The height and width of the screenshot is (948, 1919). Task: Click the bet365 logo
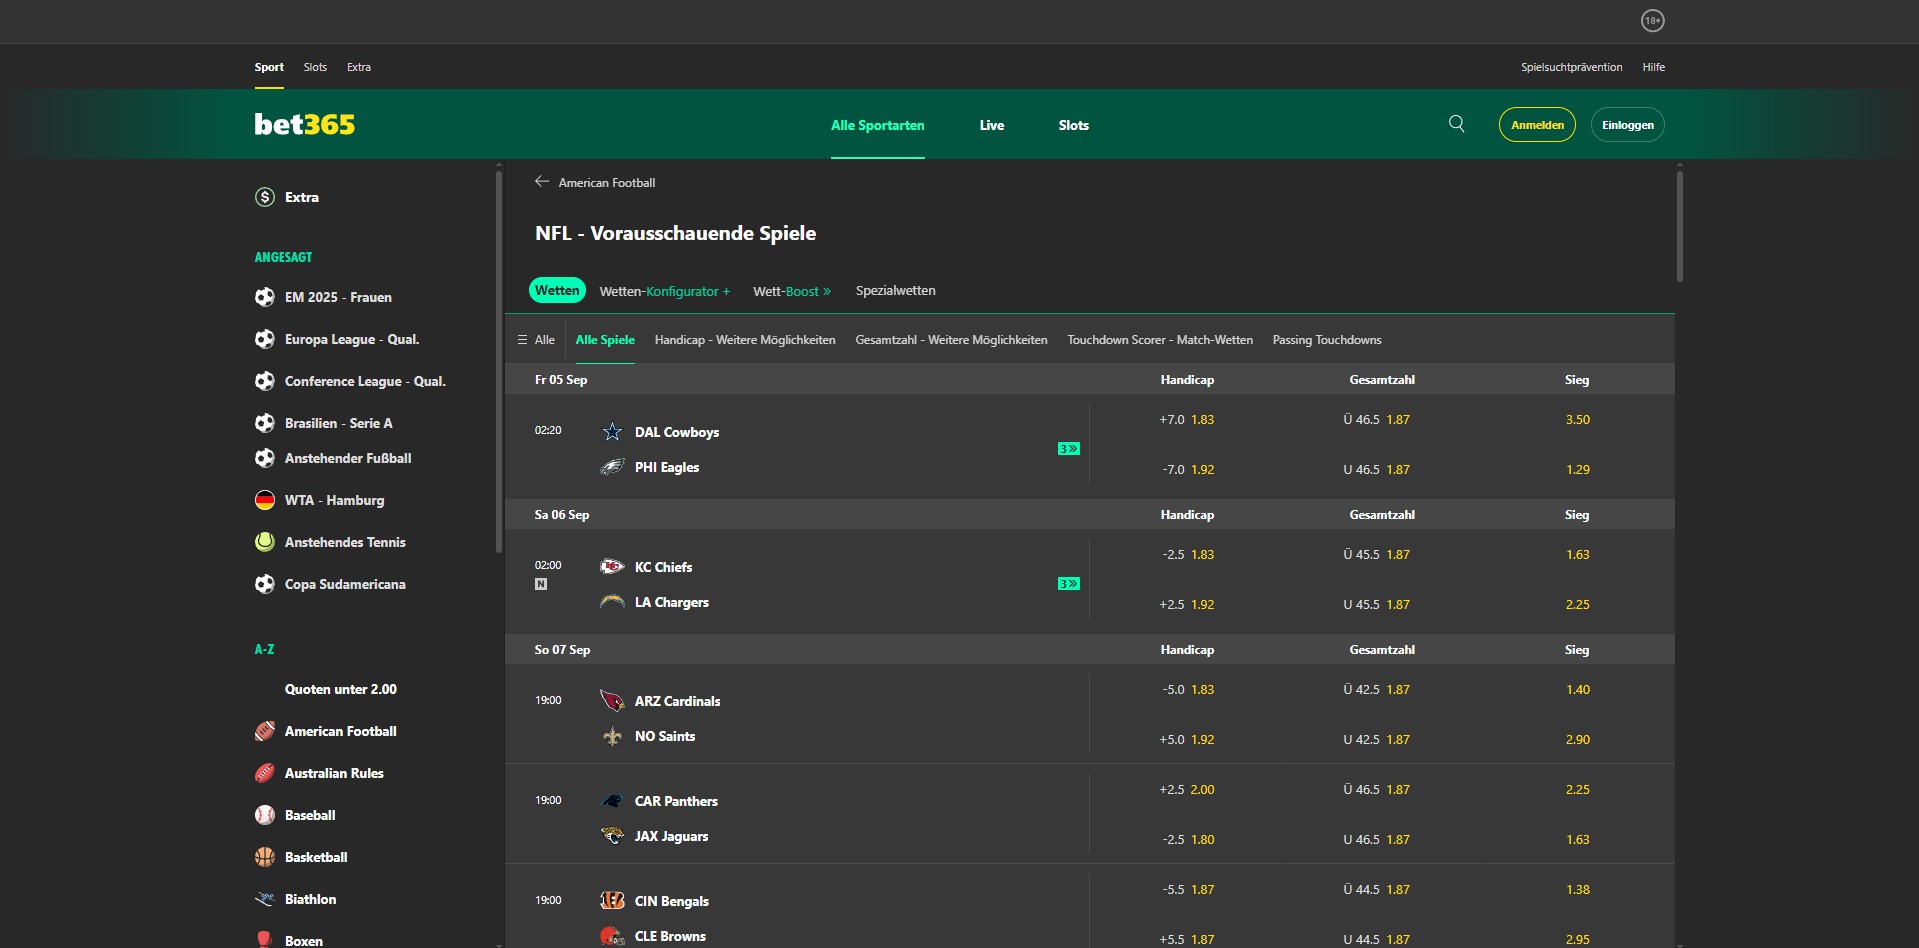click(304, 125)
